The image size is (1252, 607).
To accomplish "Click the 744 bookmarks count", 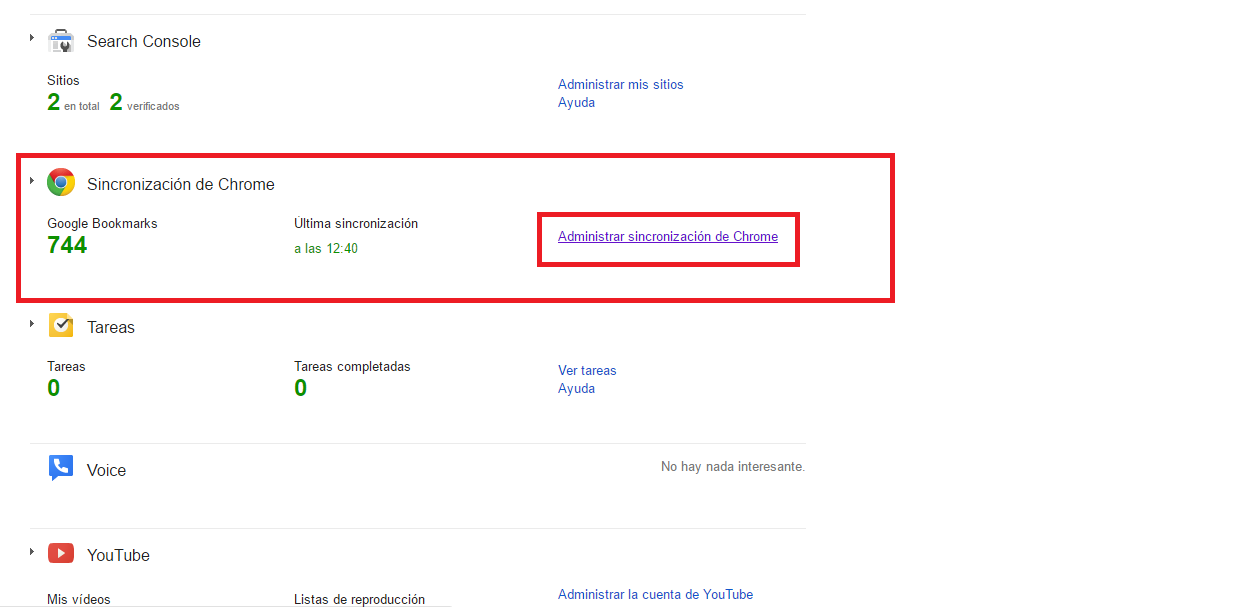I will click(x=67, y=245).
